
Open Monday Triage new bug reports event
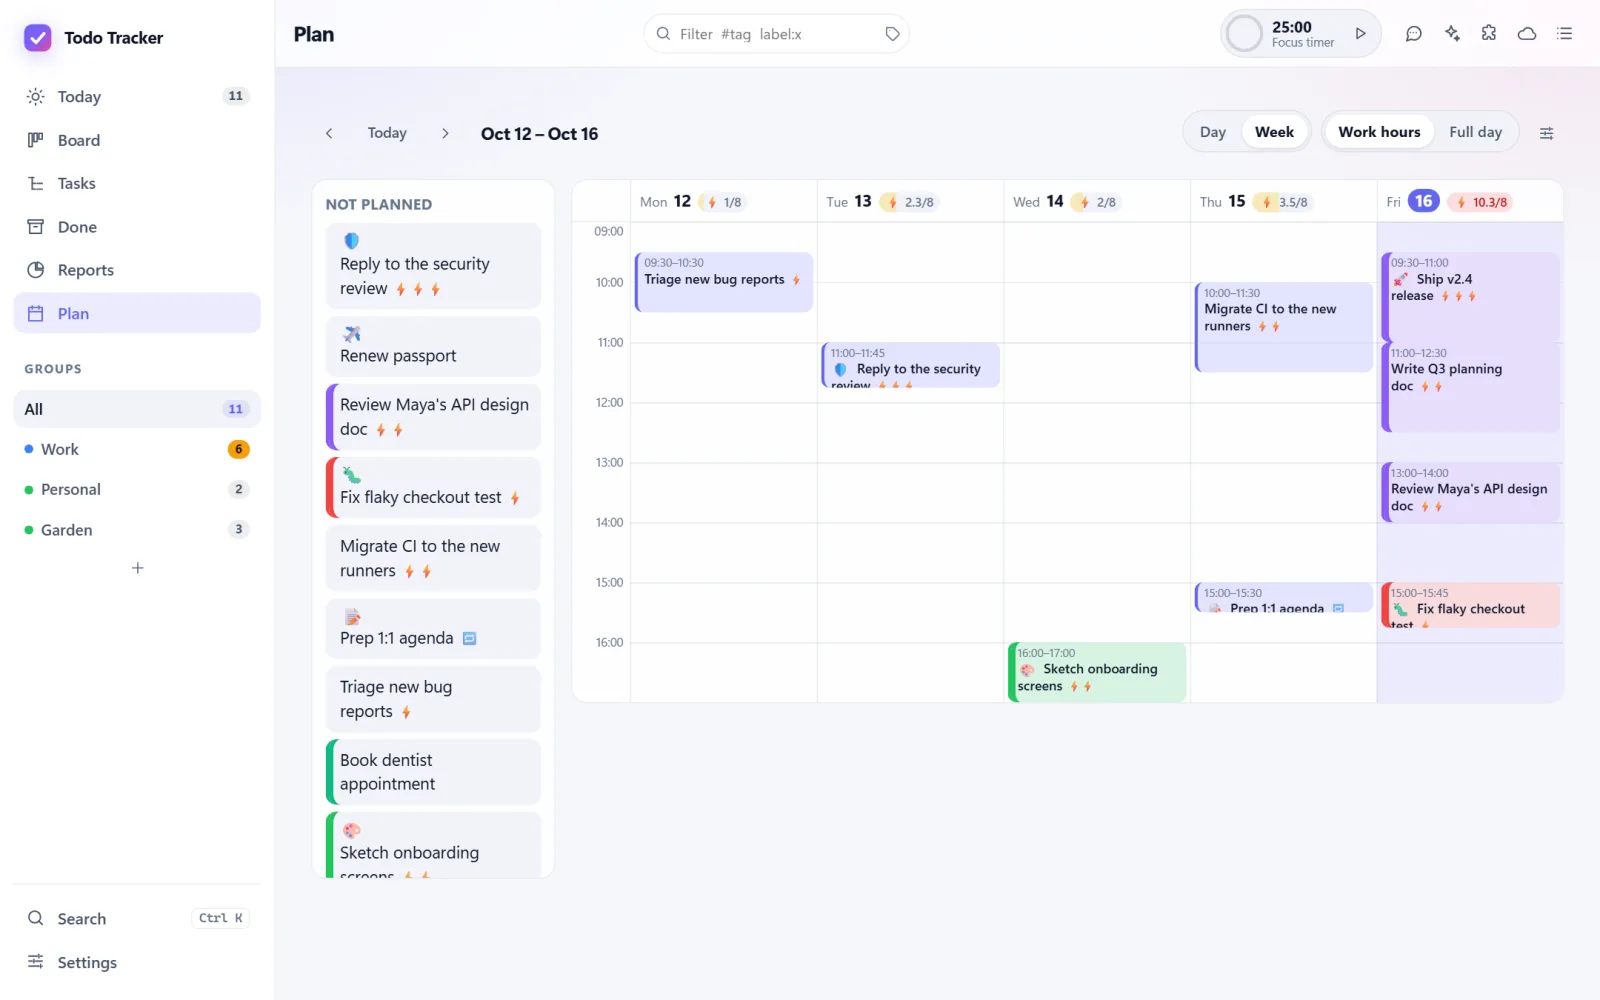(724, 282)
